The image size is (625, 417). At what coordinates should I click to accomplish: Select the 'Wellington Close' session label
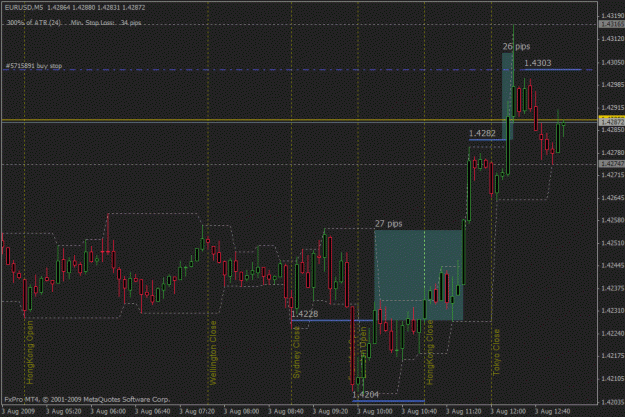click(x=213, y=353)
